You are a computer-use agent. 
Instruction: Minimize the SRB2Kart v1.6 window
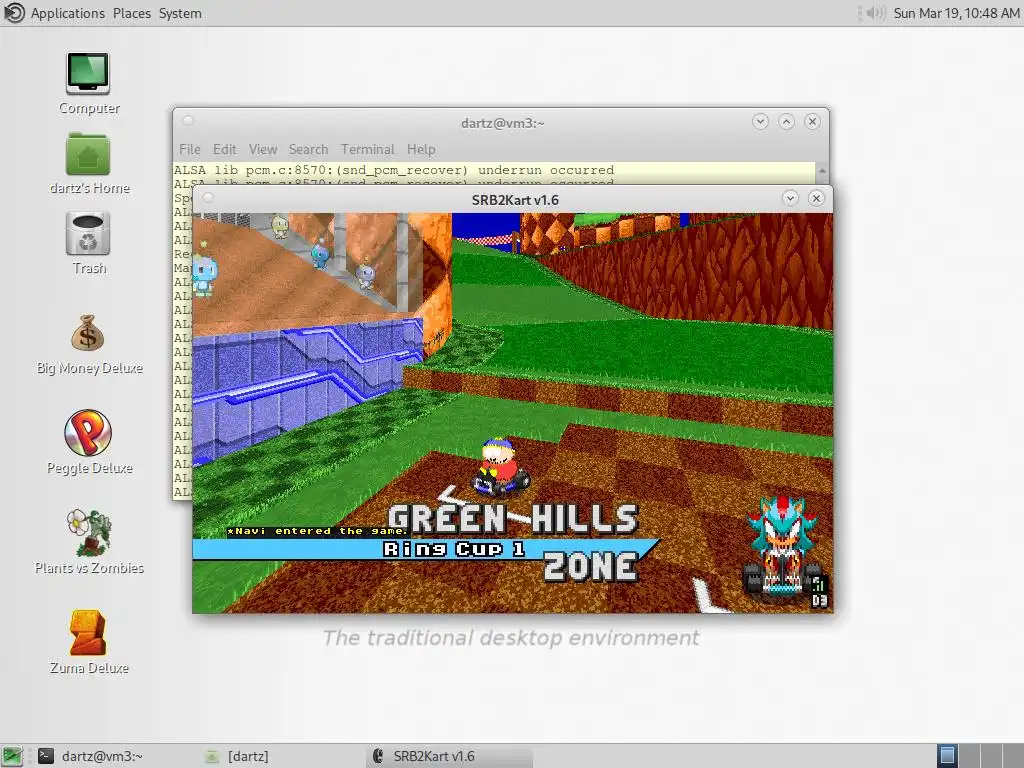click(x=790, y=199)
